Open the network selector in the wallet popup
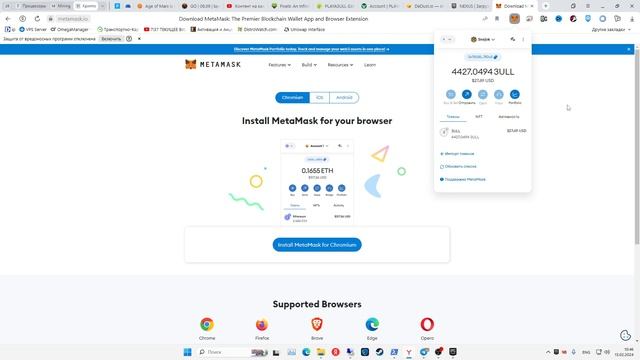 pos(447,39)
